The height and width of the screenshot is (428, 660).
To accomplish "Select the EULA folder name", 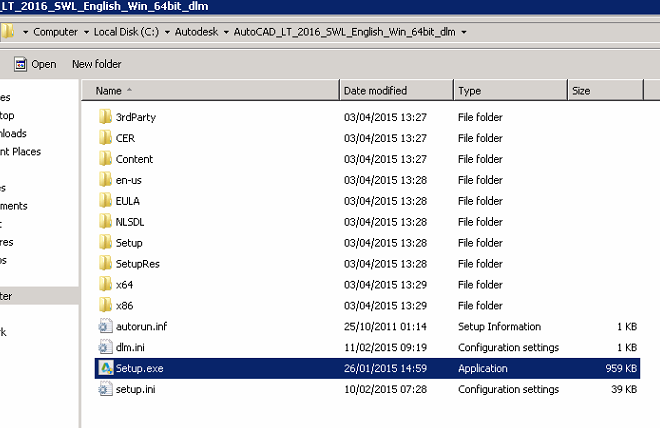I will (128, 201).
